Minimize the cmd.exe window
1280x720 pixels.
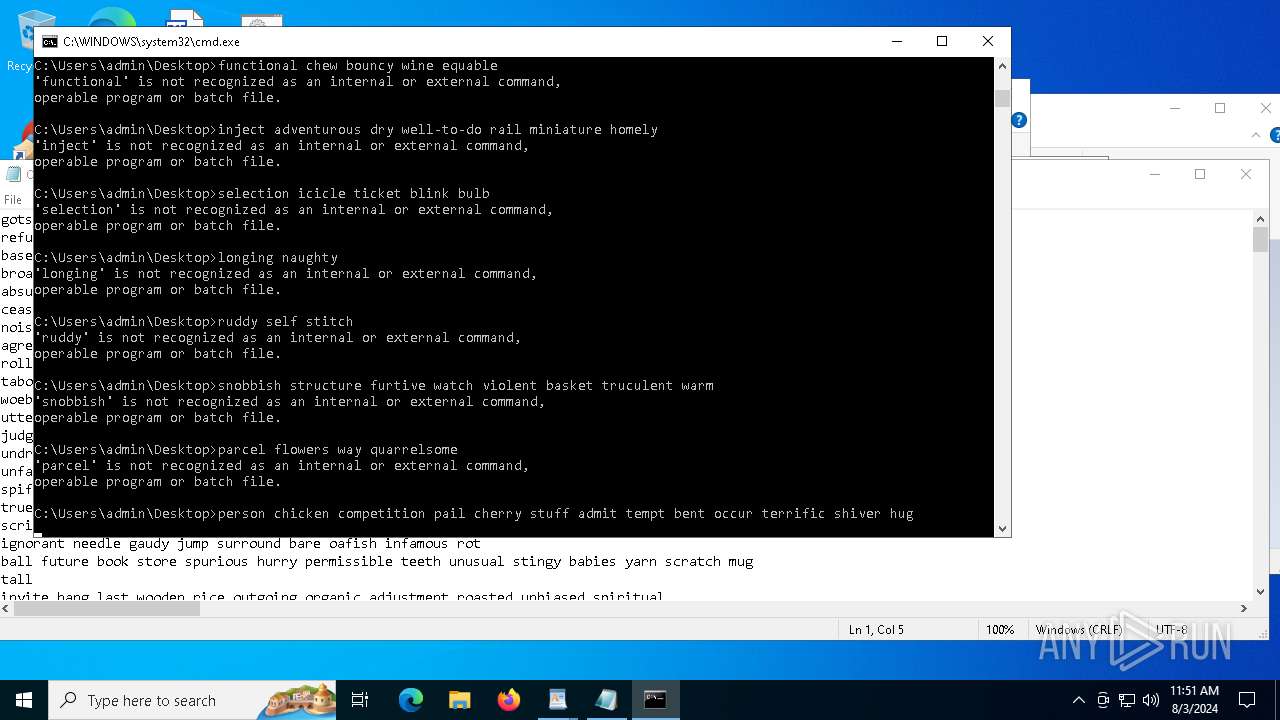pyautogui.click(x=896, y=41)
